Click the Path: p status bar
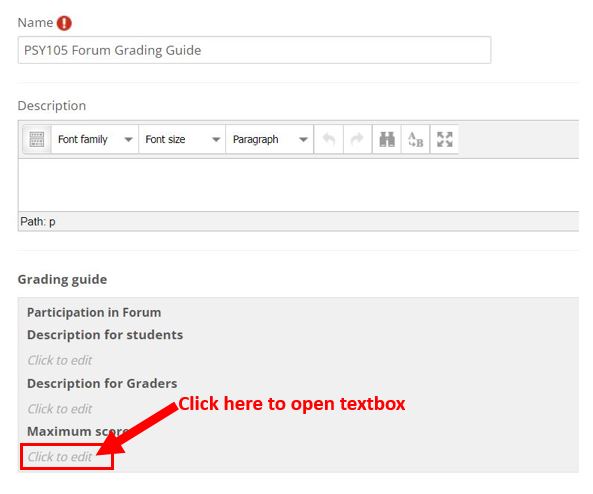593x494 pixels. pyautogui.click(x=298, y=221)
